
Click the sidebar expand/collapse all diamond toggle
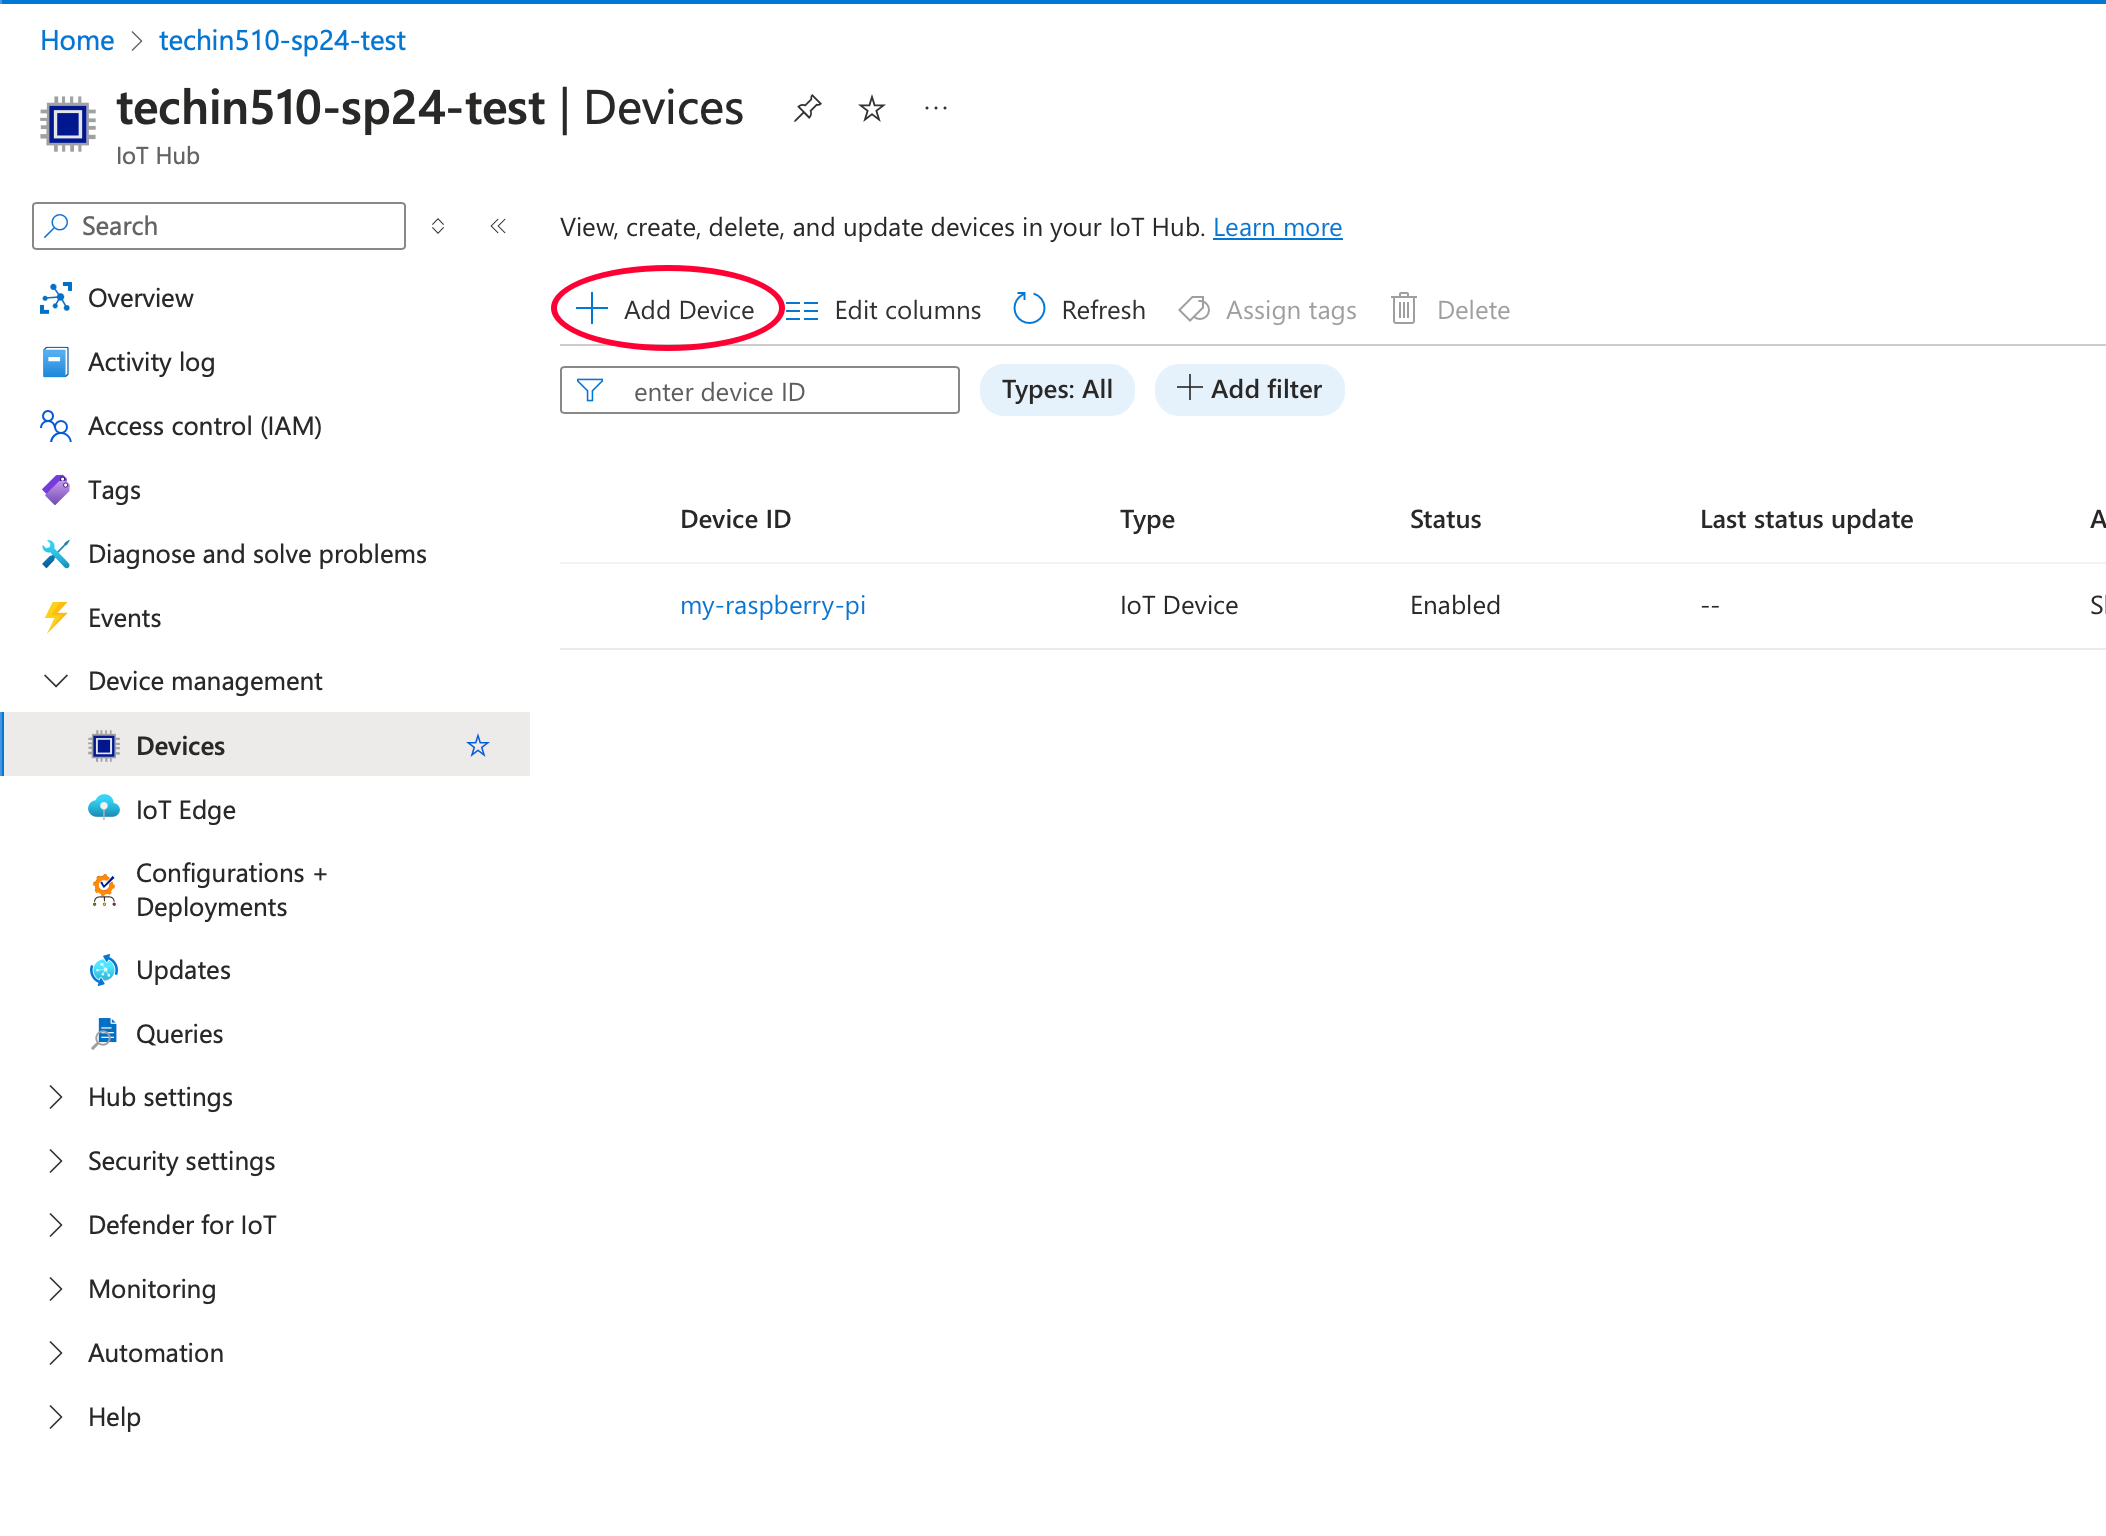[438, 226]
